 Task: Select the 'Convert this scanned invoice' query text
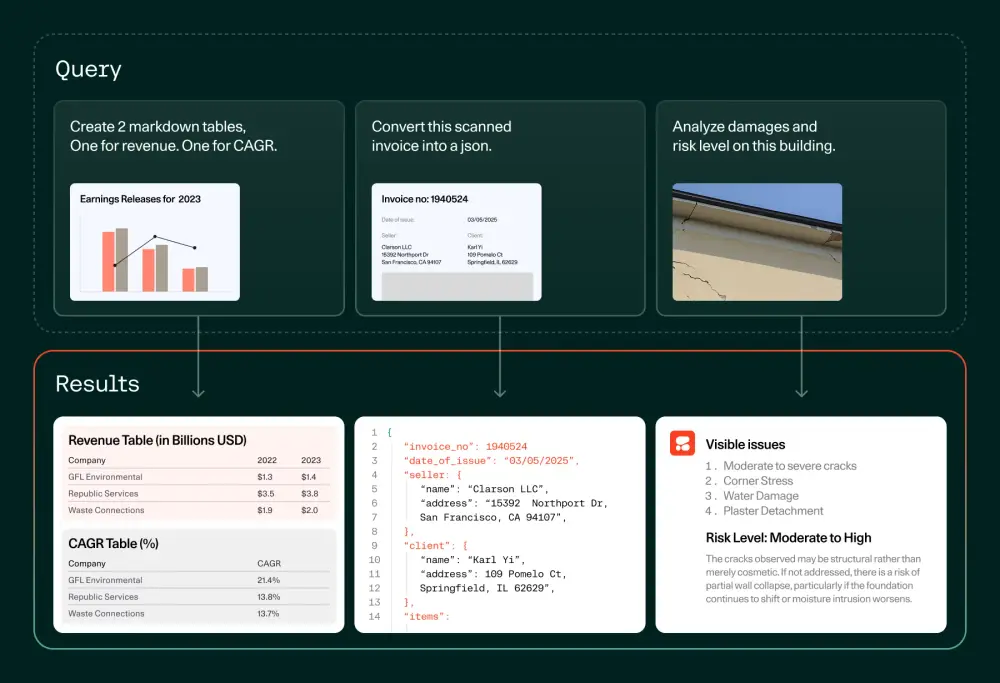click(x=441, y=136)
